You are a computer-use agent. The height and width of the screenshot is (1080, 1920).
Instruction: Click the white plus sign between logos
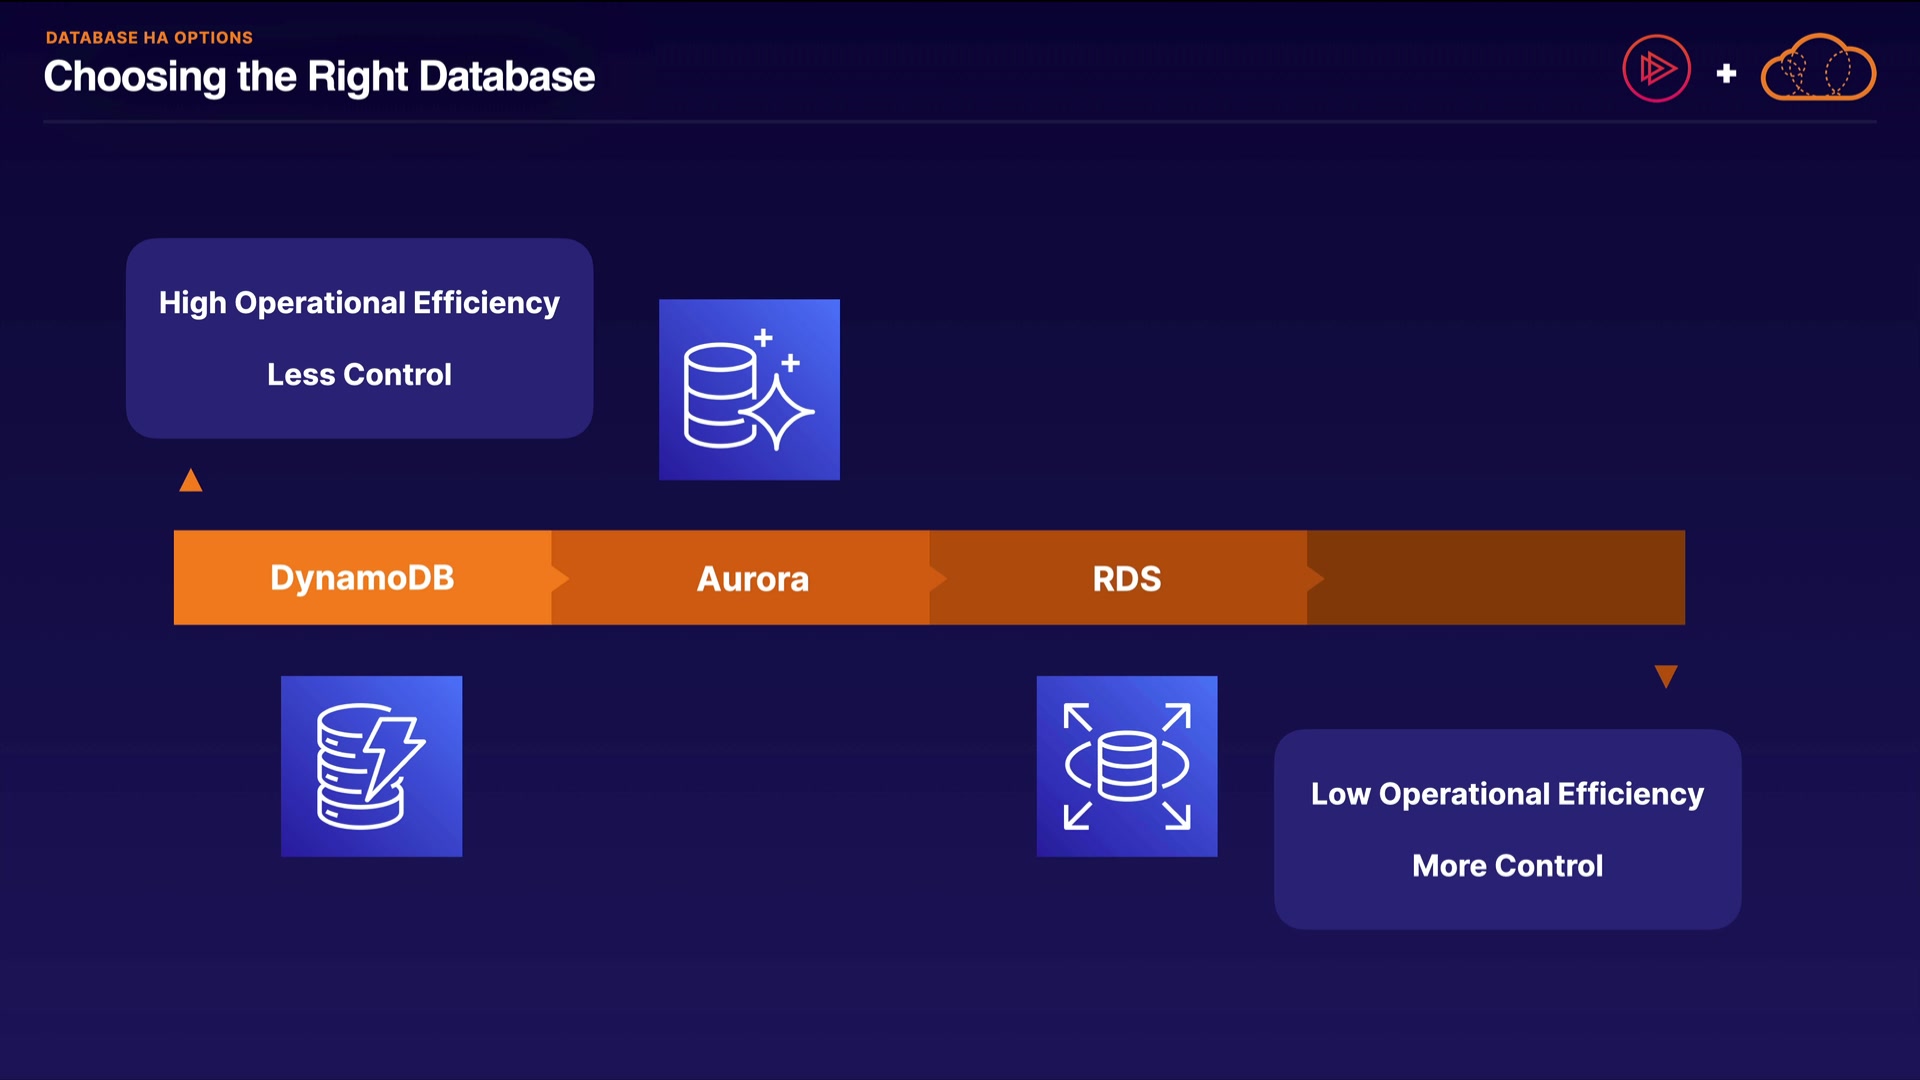(1726, 73)
